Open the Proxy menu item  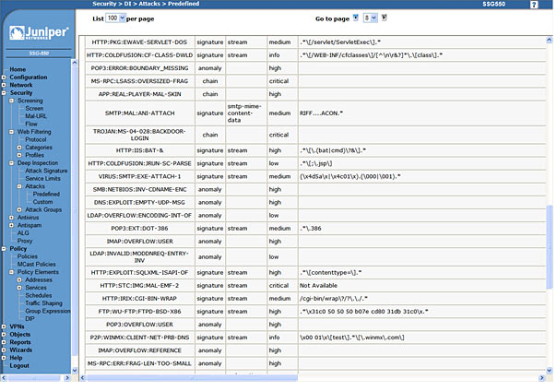click(25, 241)
